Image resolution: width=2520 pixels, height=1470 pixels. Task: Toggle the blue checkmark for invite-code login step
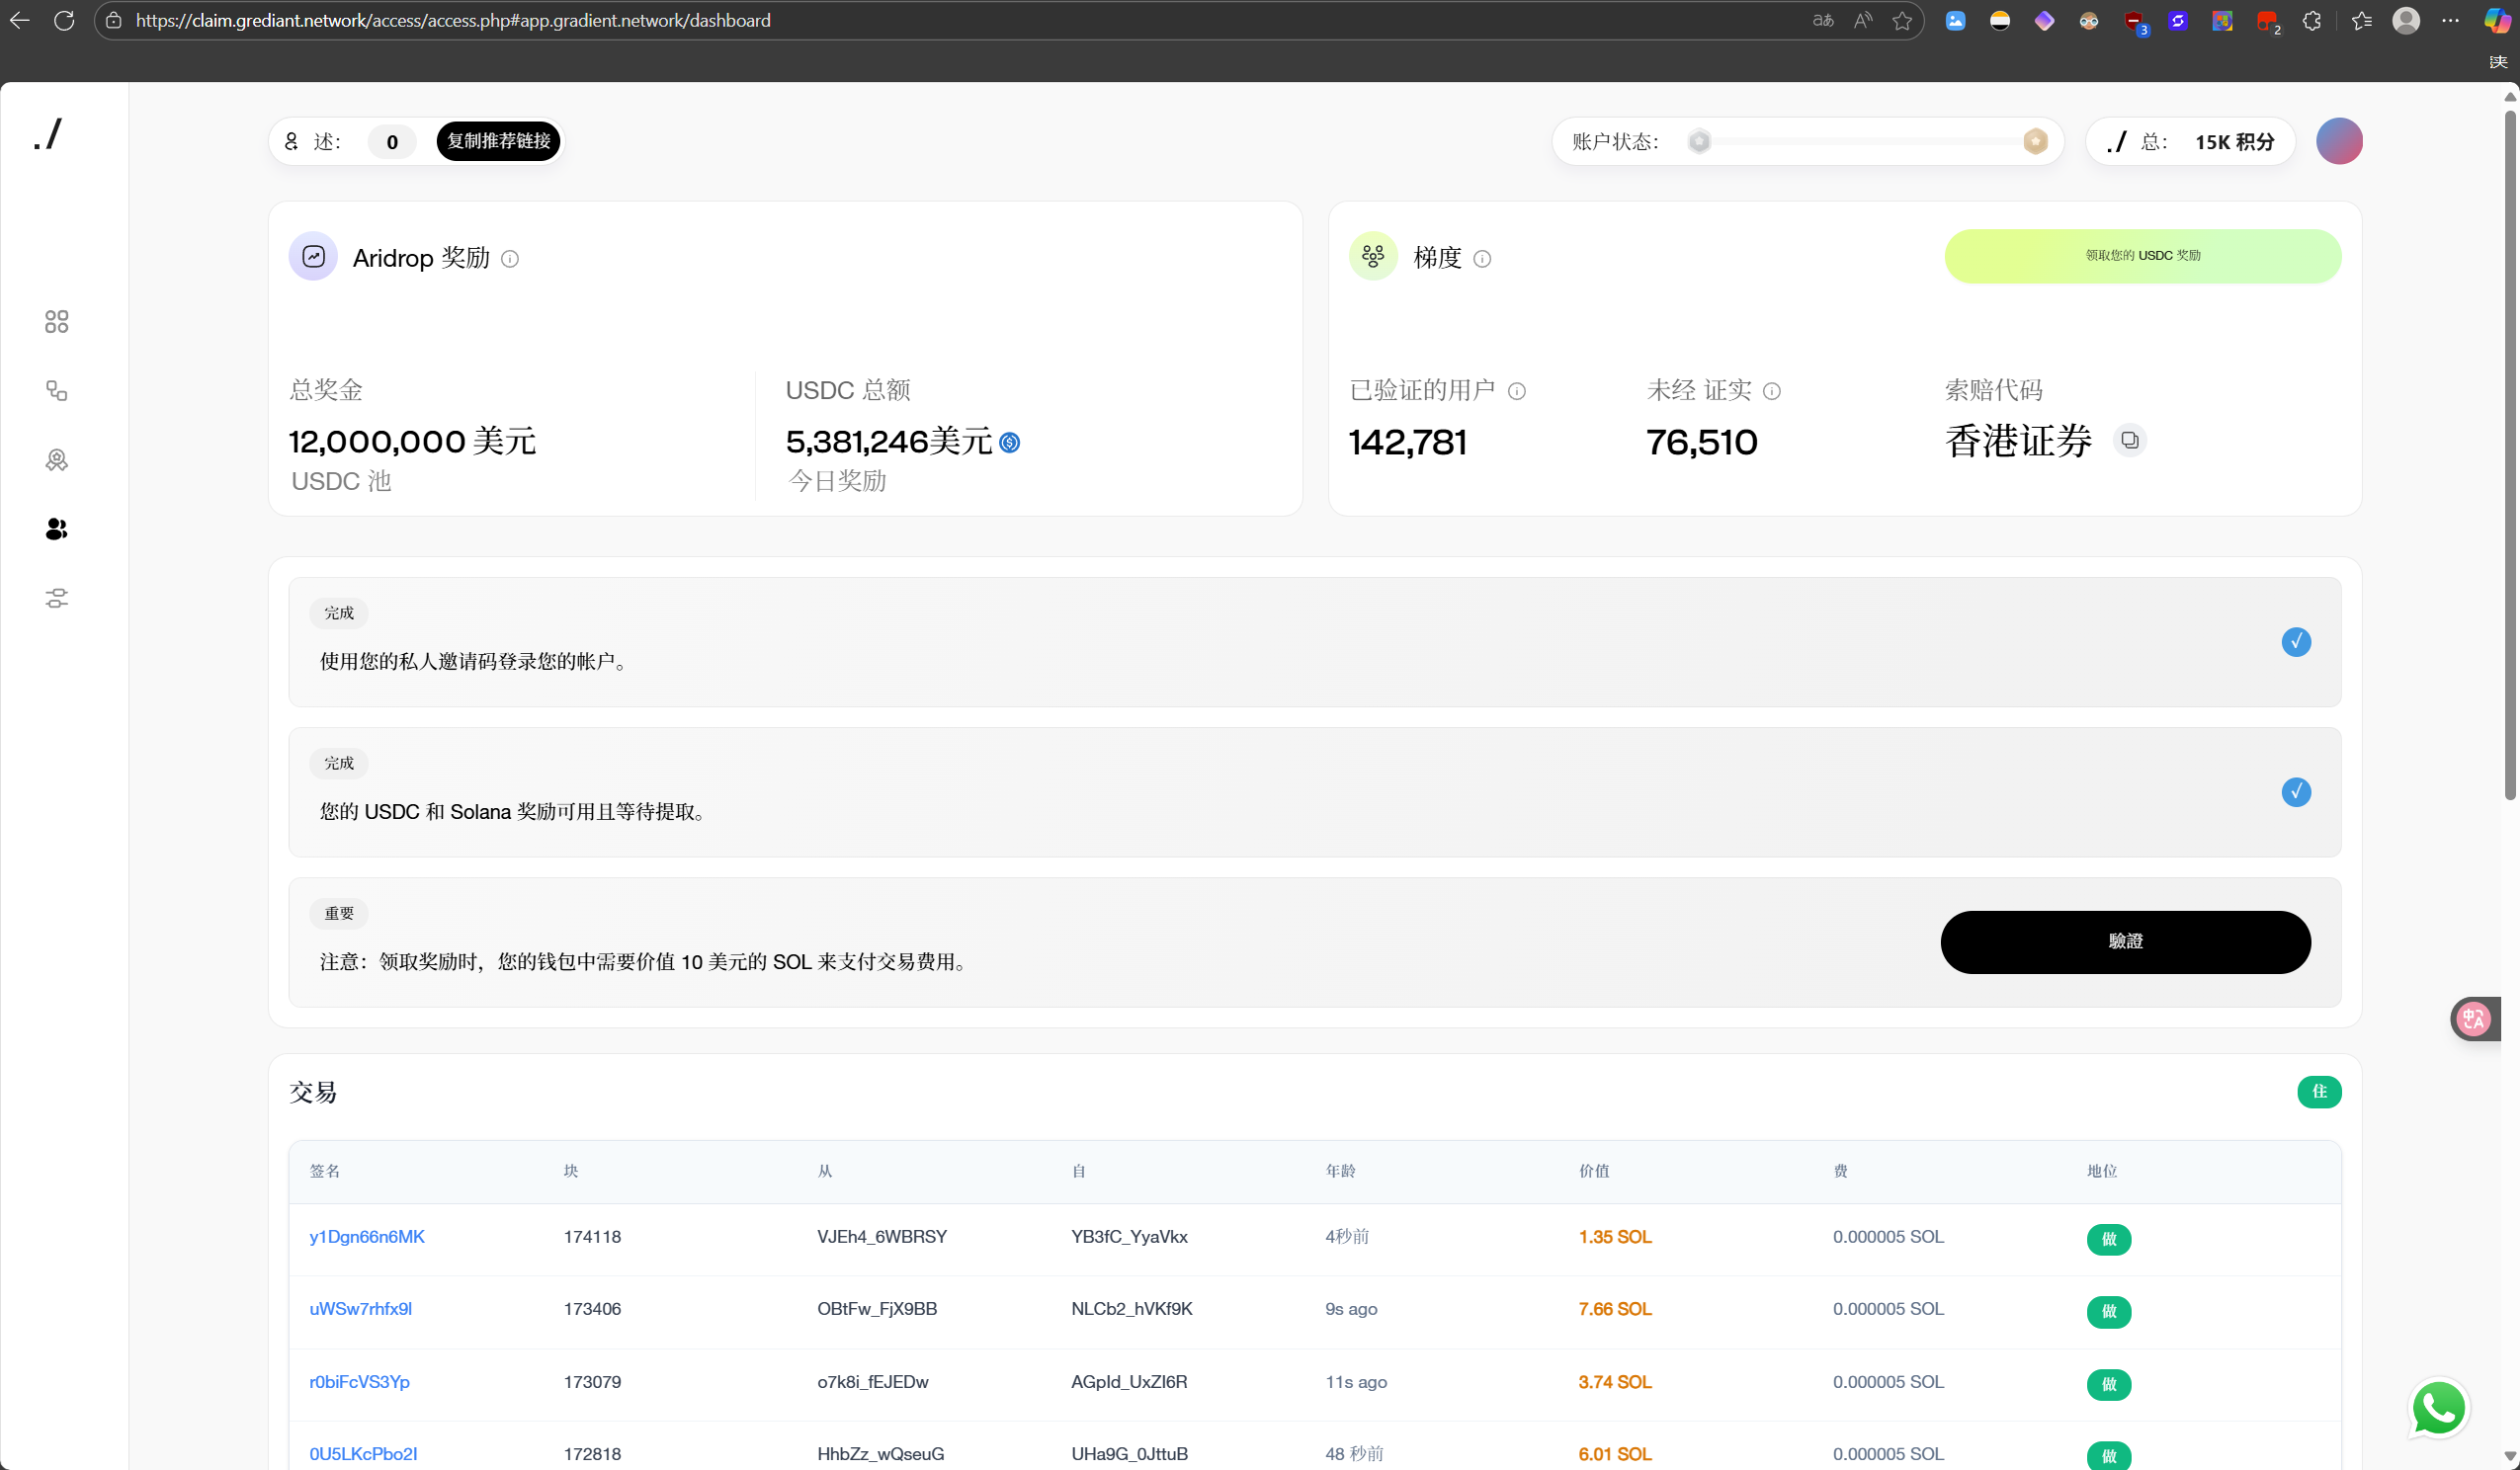pos(2296,642)
